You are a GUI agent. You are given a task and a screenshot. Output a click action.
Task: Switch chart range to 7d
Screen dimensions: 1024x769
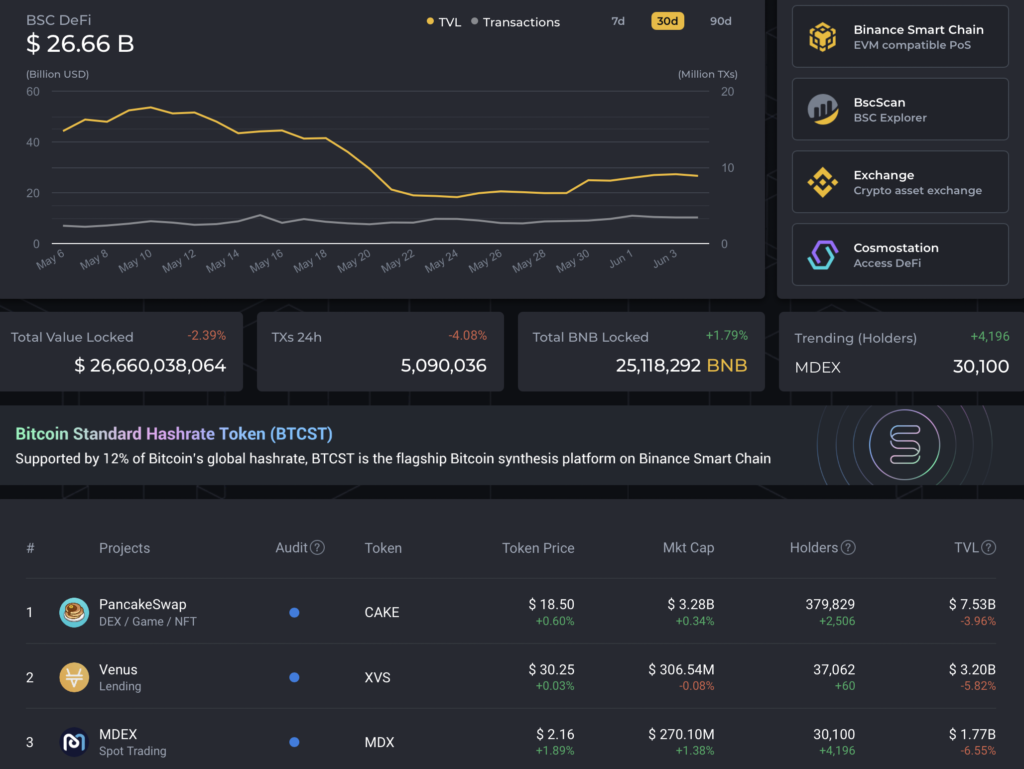click(618, 21)
